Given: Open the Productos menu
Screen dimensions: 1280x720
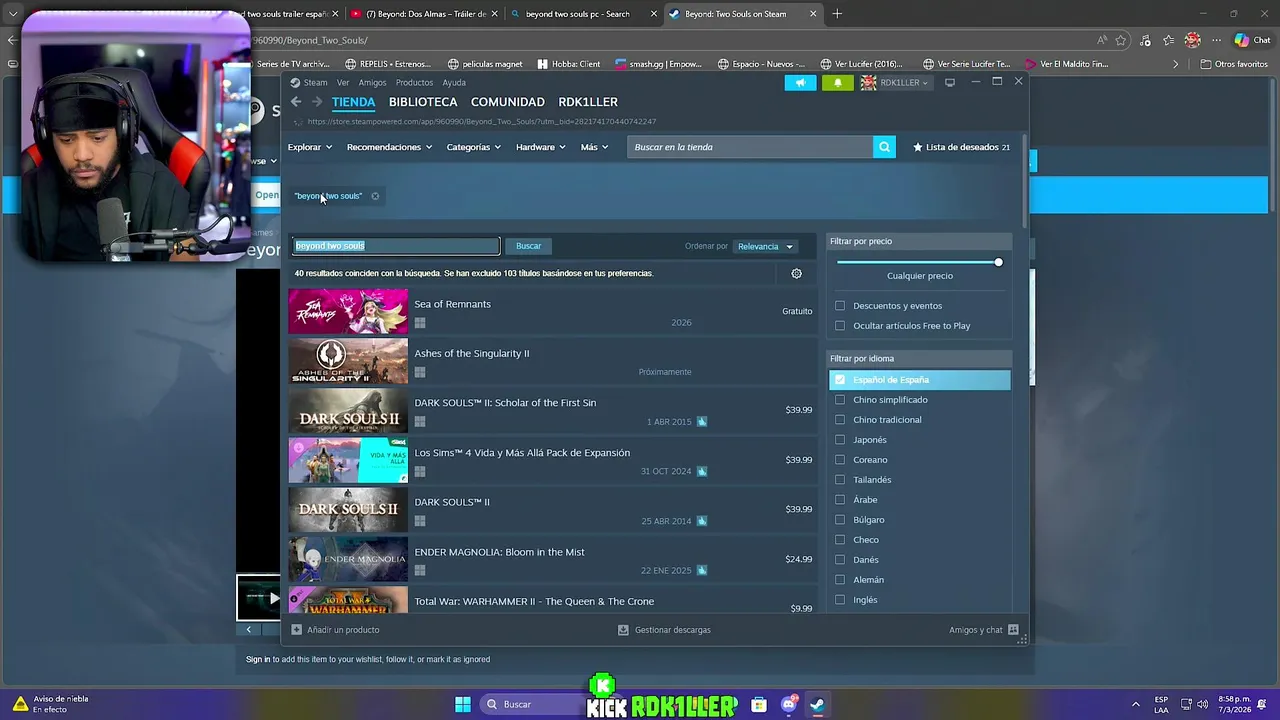Looking at the screenshot, I should click(x=414, y=83).
